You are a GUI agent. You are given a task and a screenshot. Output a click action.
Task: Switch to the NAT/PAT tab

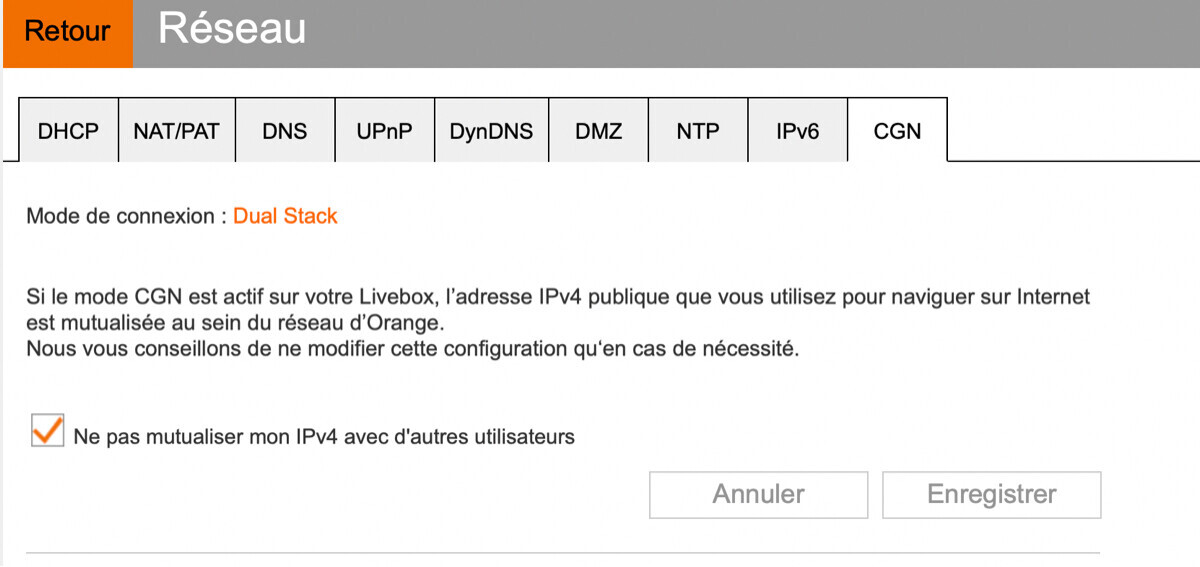click(176, 131)
